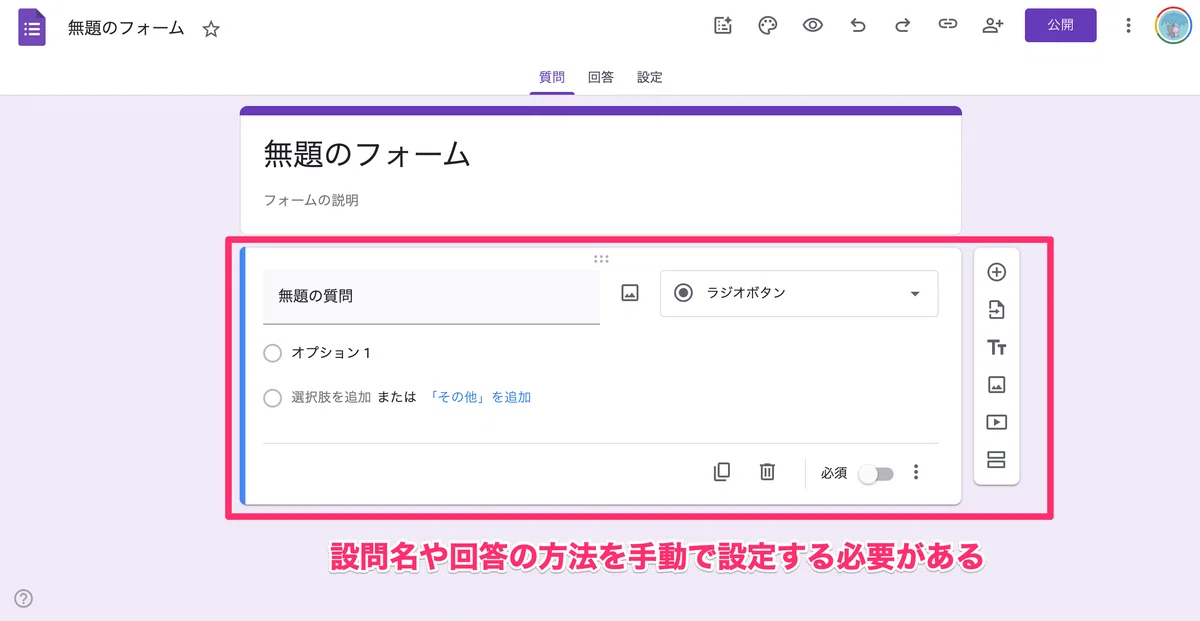Add a video from the sidebar
The image size is (1200, 621).
[996, 422]
